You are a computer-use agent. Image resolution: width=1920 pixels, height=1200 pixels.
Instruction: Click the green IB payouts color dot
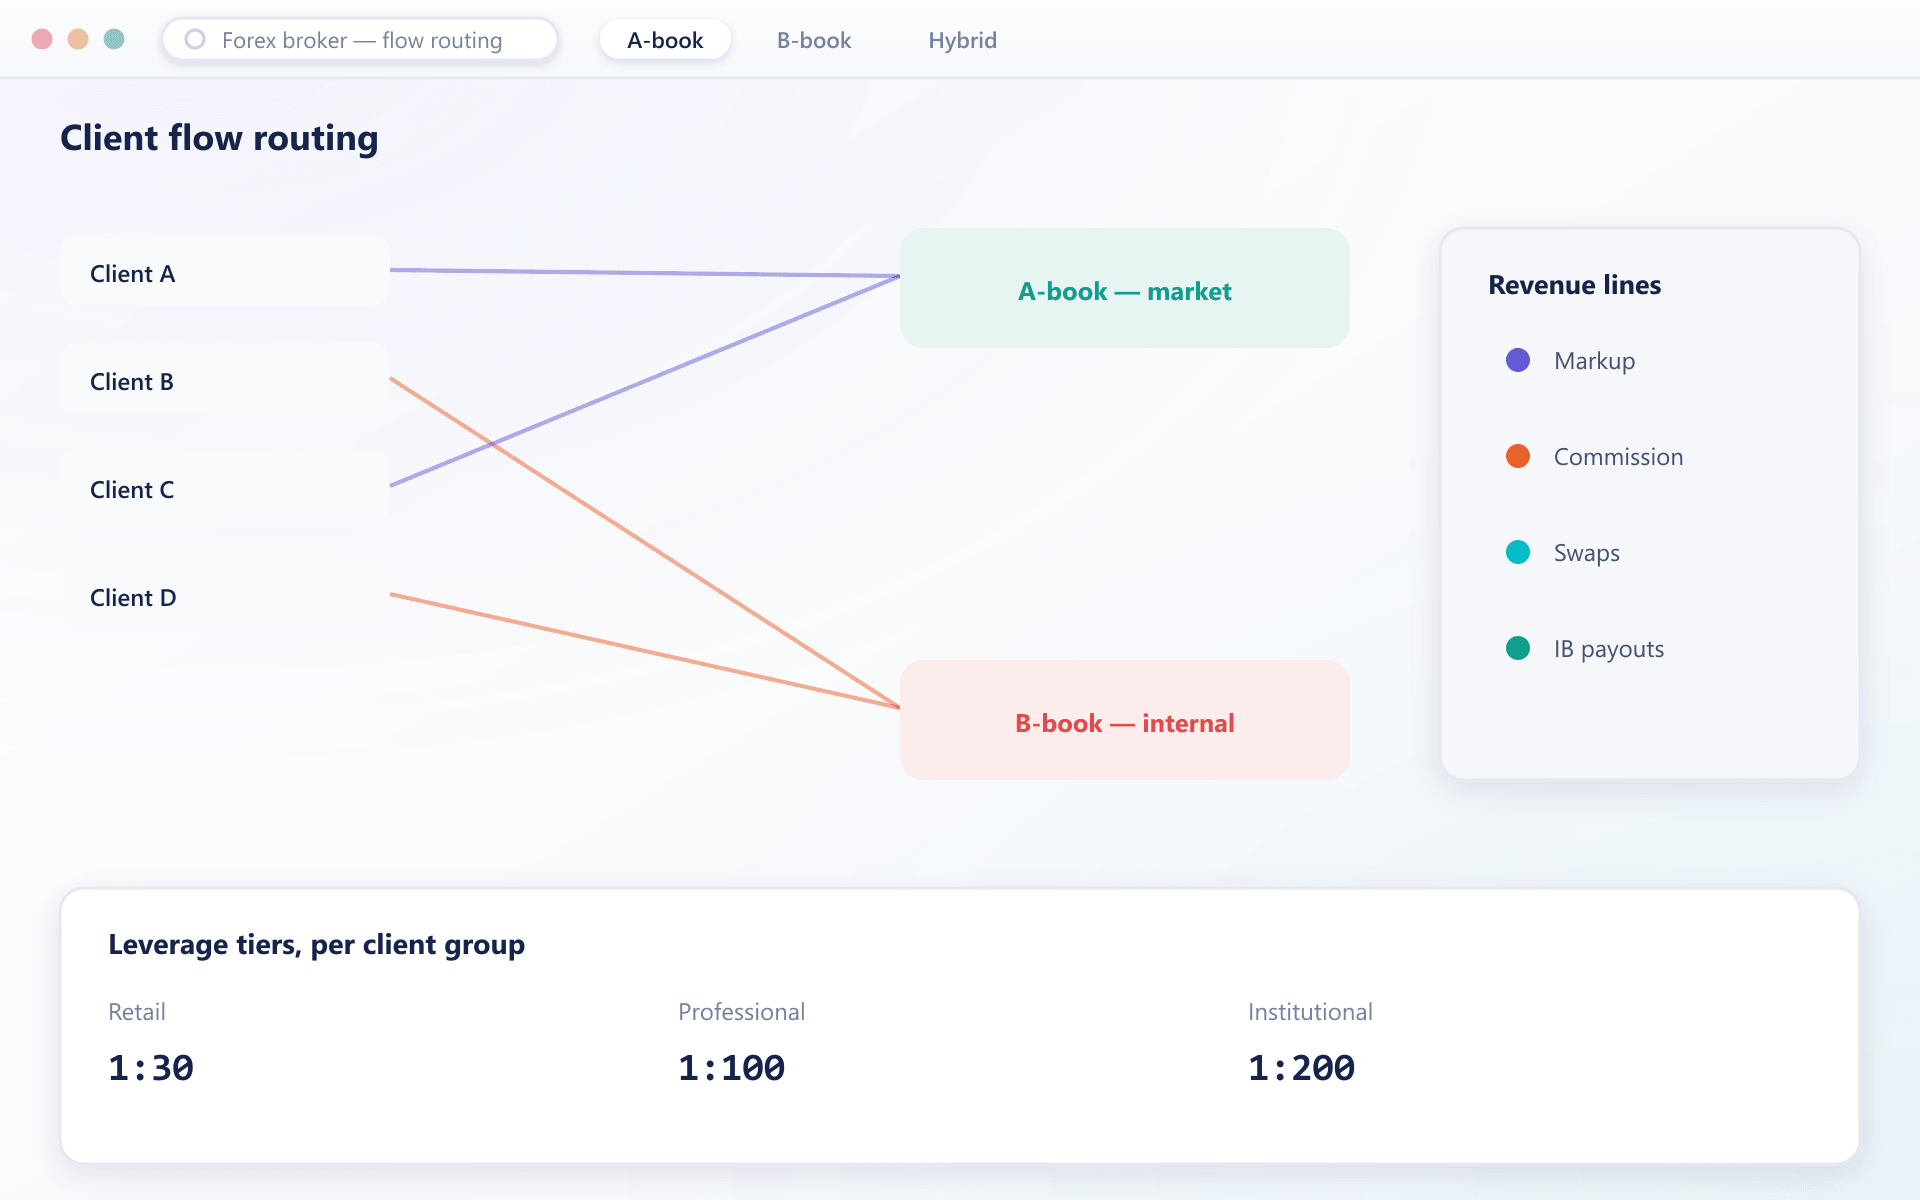click(1518, 648)
